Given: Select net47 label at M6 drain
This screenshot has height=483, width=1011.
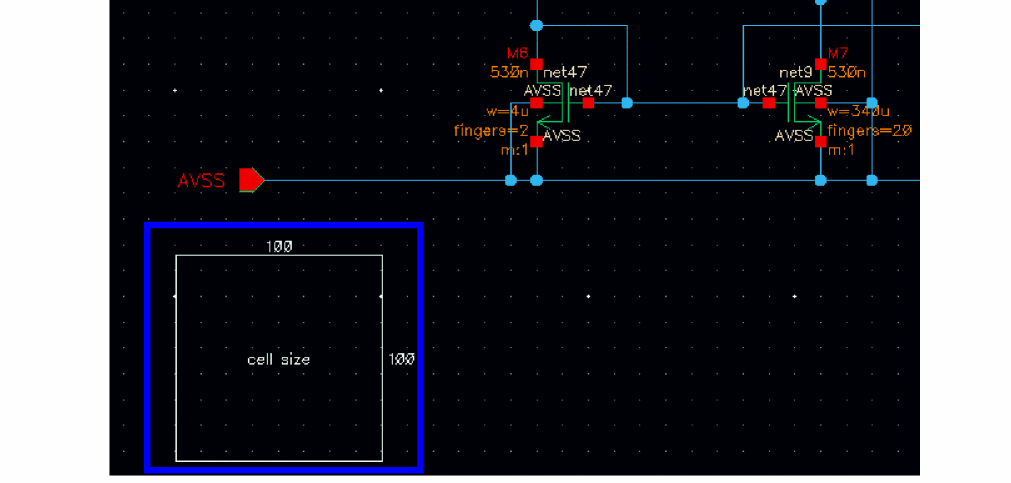Looking at the screenshot, I should pyautogui.click(x=565, y=72).
